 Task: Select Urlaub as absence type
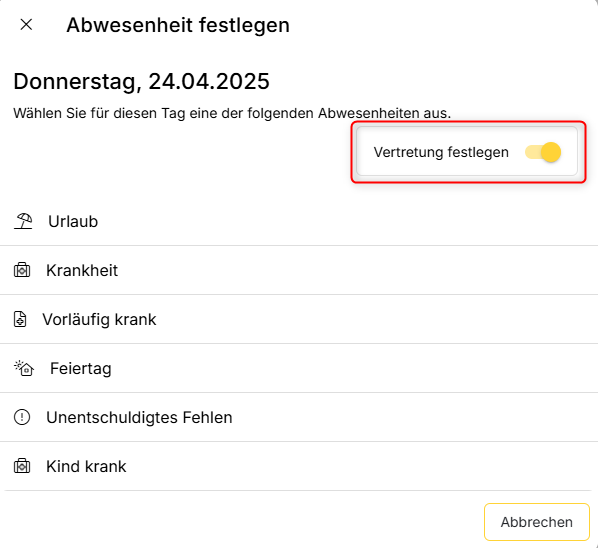299,222
